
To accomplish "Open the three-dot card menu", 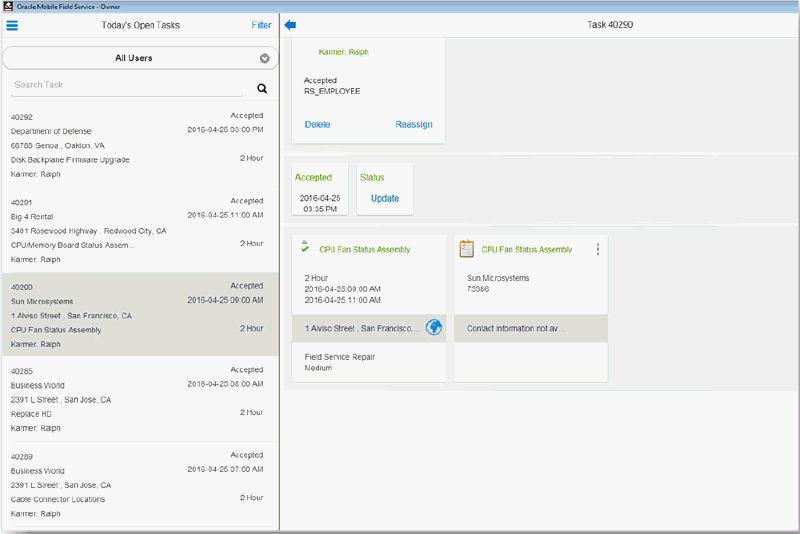I will tap(597, 249).
